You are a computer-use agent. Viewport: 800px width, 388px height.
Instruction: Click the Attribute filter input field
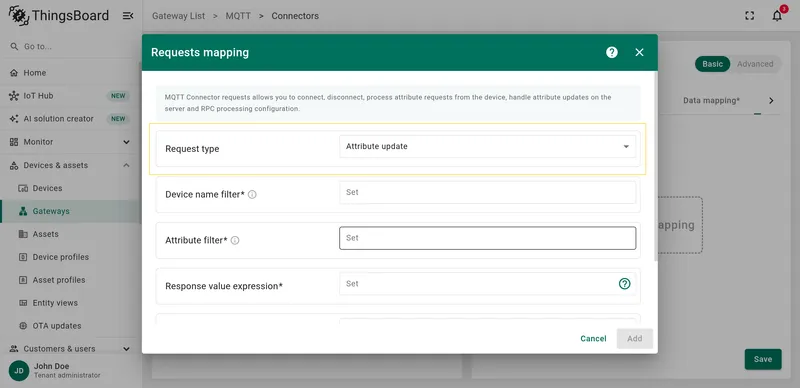(487, 238)
